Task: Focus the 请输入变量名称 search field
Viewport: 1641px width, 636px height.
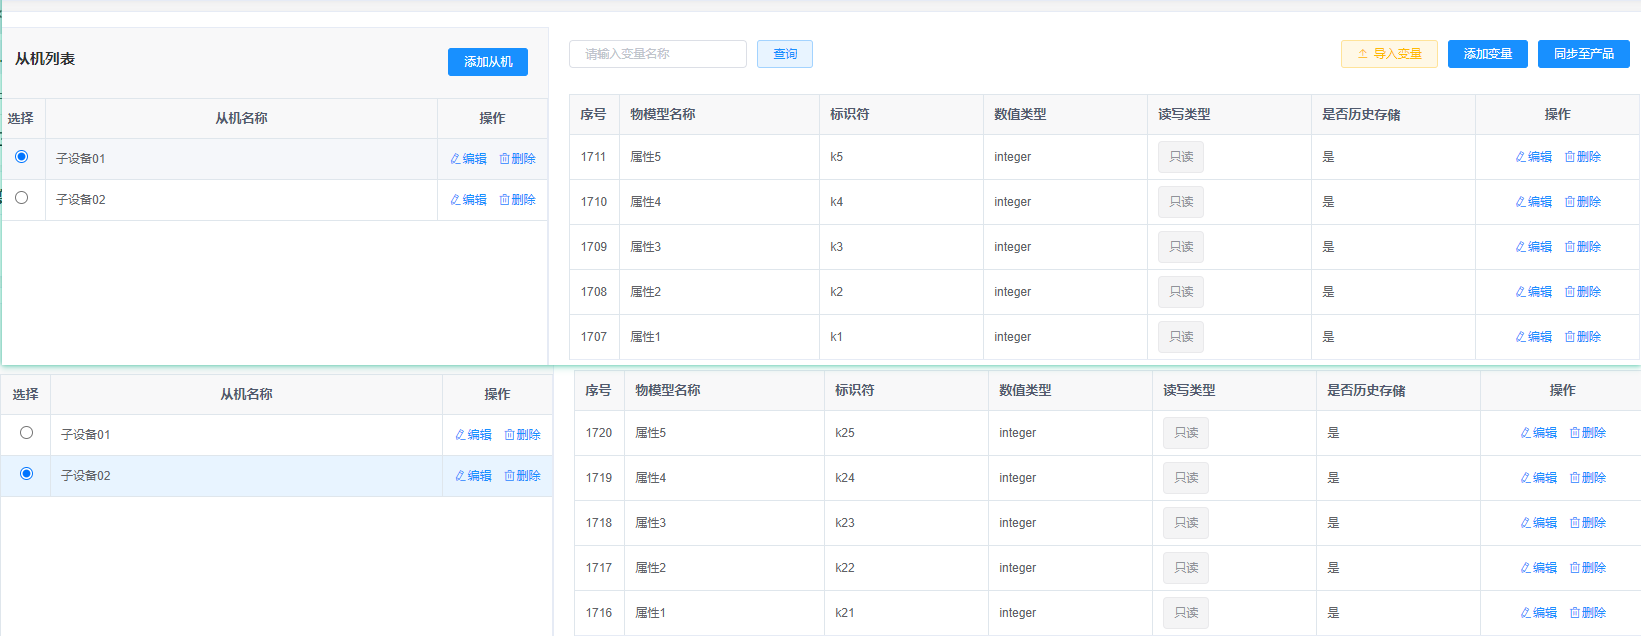Action: pyautogui.click(x=657, y=54)
